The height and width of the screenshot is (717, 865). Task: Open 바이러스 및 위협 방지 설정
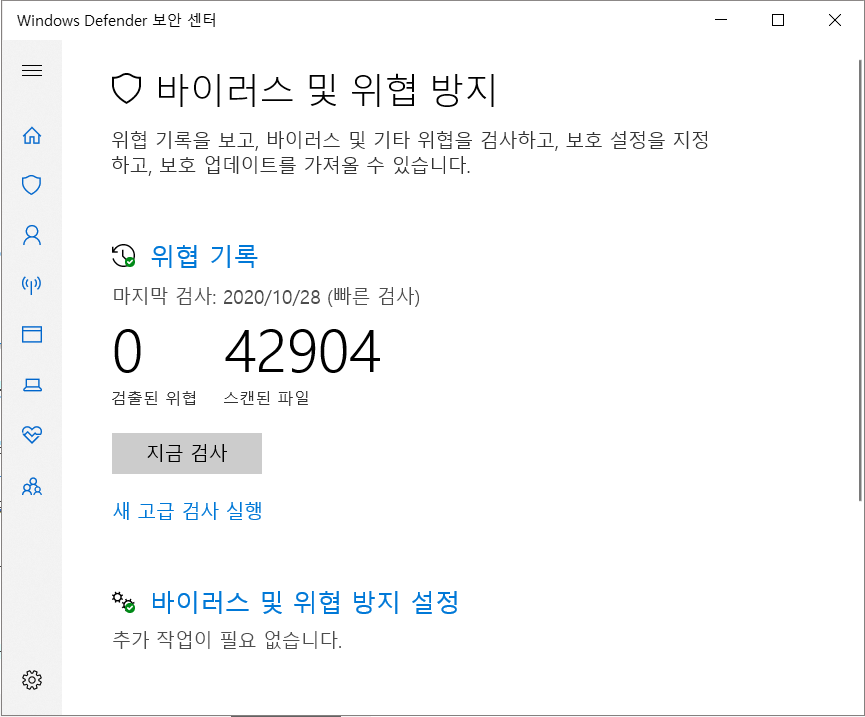[305, 603]
